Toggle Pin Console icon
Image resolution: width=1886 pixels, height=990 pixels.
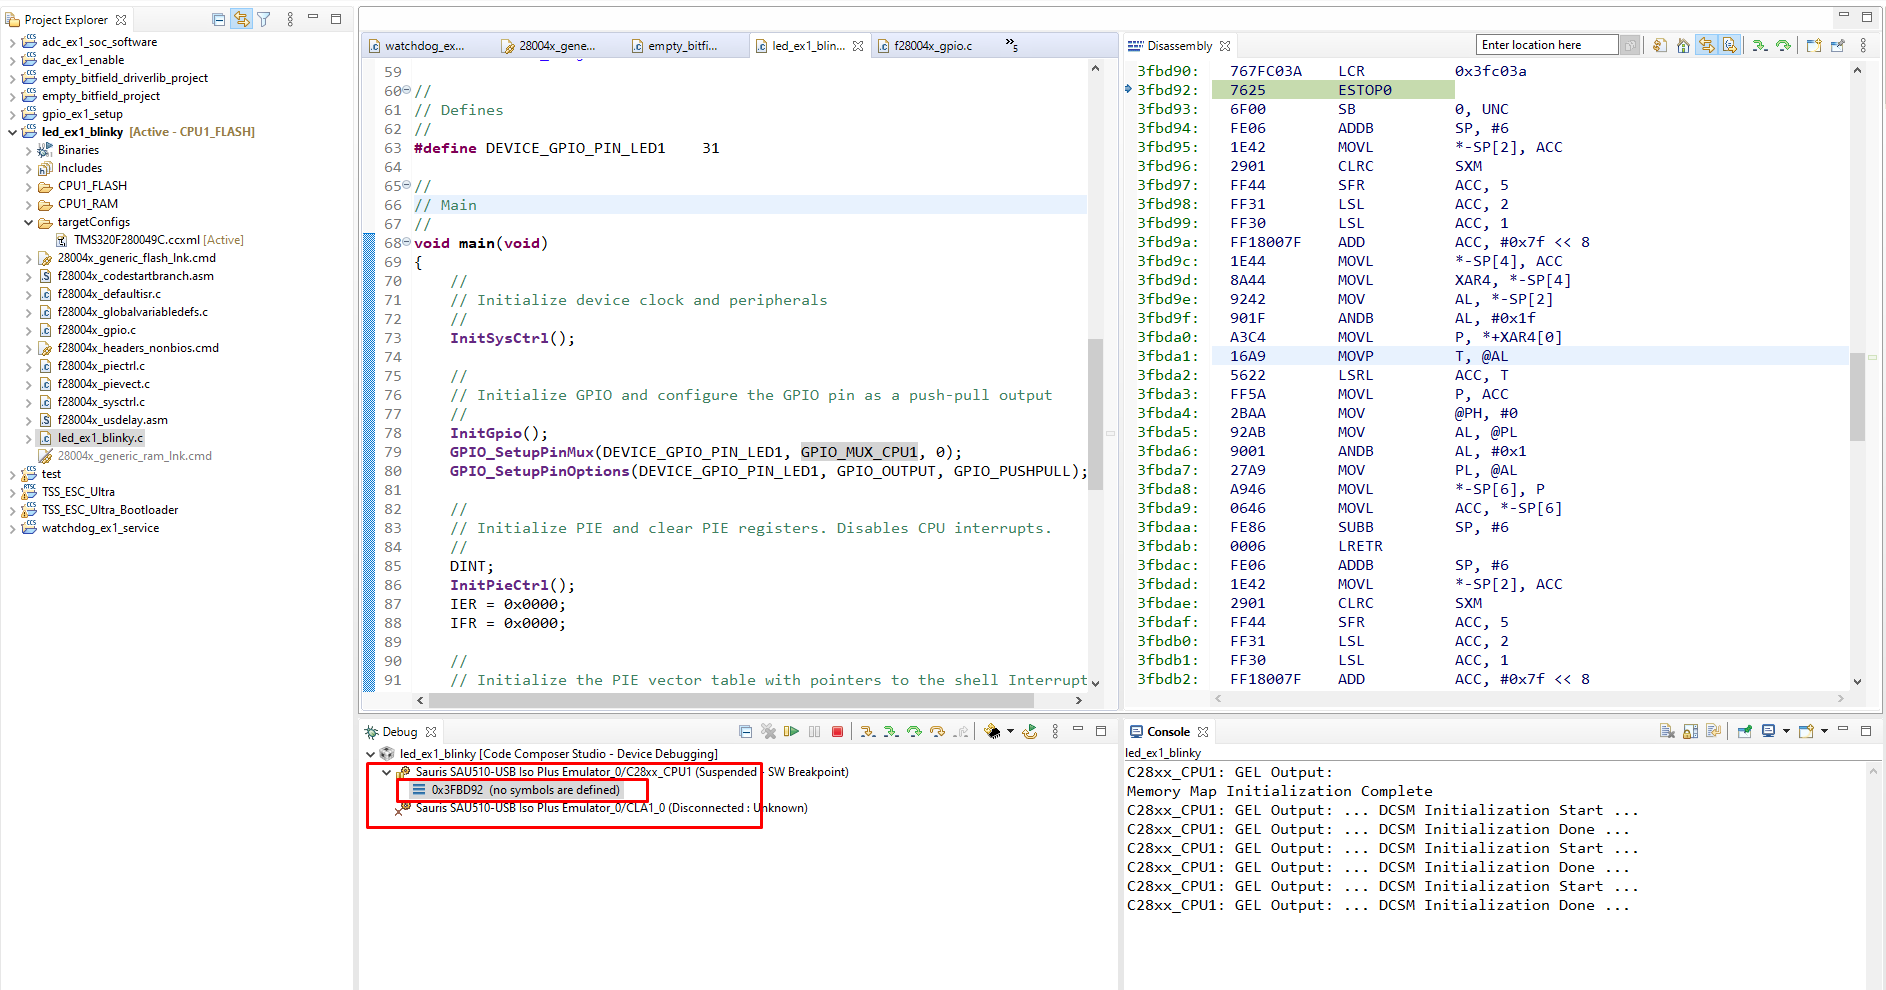click(1745, 731)
